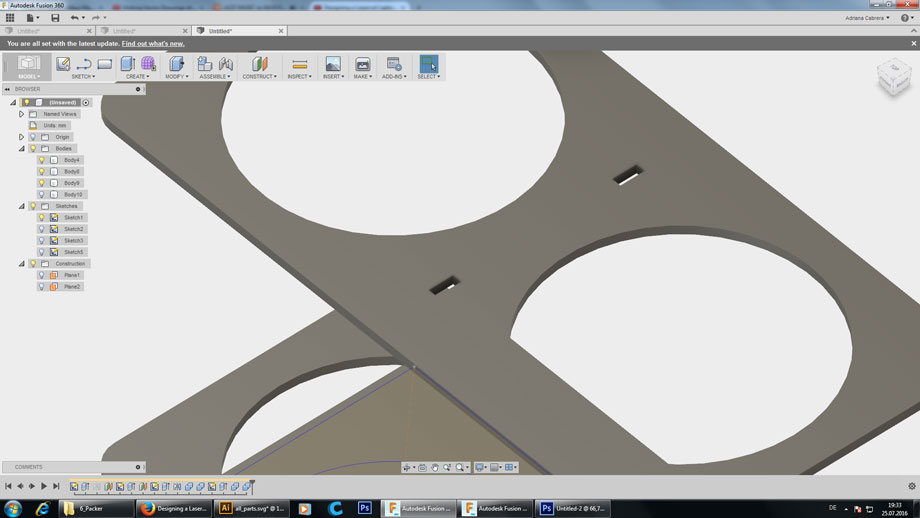The width and height of the screenshot is (920, 518).
Task: Click the Windows Start button
Action: (12, 509)
